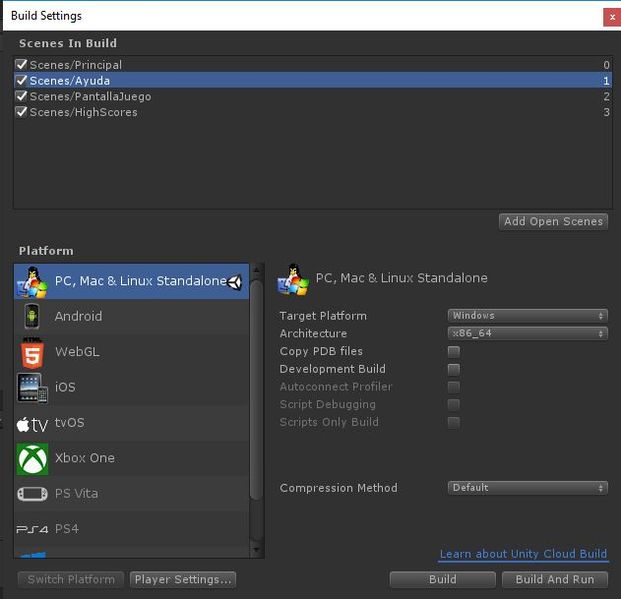621x599 pixels.
Task: Select the PS4 logo icon
Action: [x=32, y=529]
